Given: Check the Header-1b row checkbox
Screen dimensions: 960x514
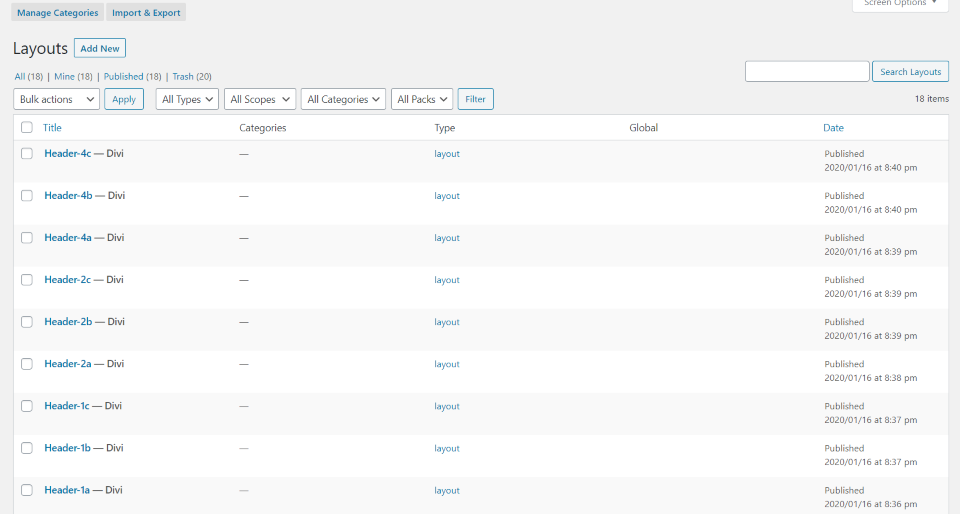Looking at the screenshot, I should coord(27,448).
